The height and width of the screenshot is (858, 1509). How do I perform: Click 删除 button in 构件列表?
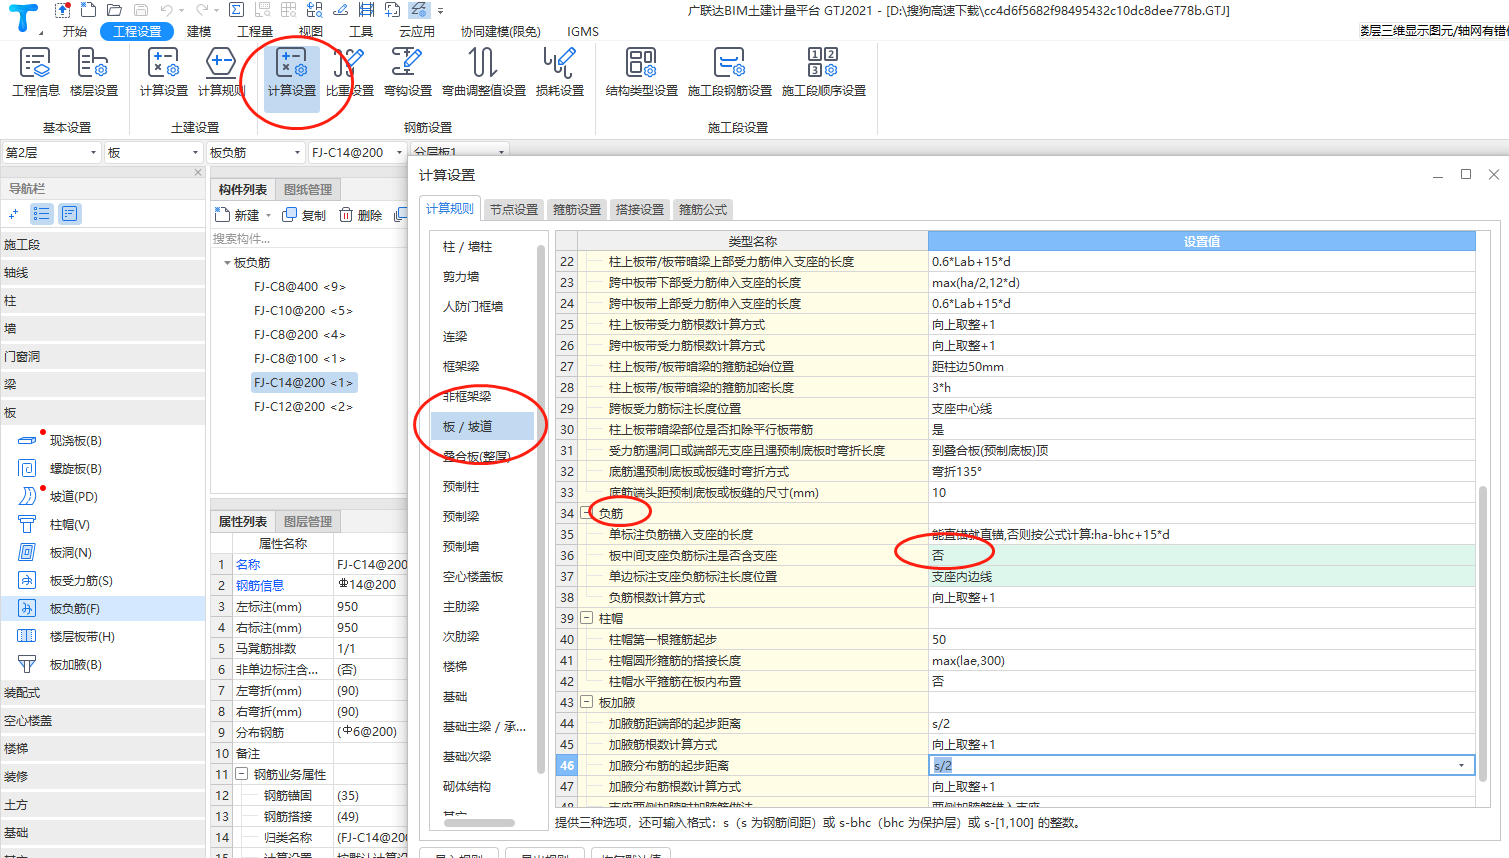[360, 215]
